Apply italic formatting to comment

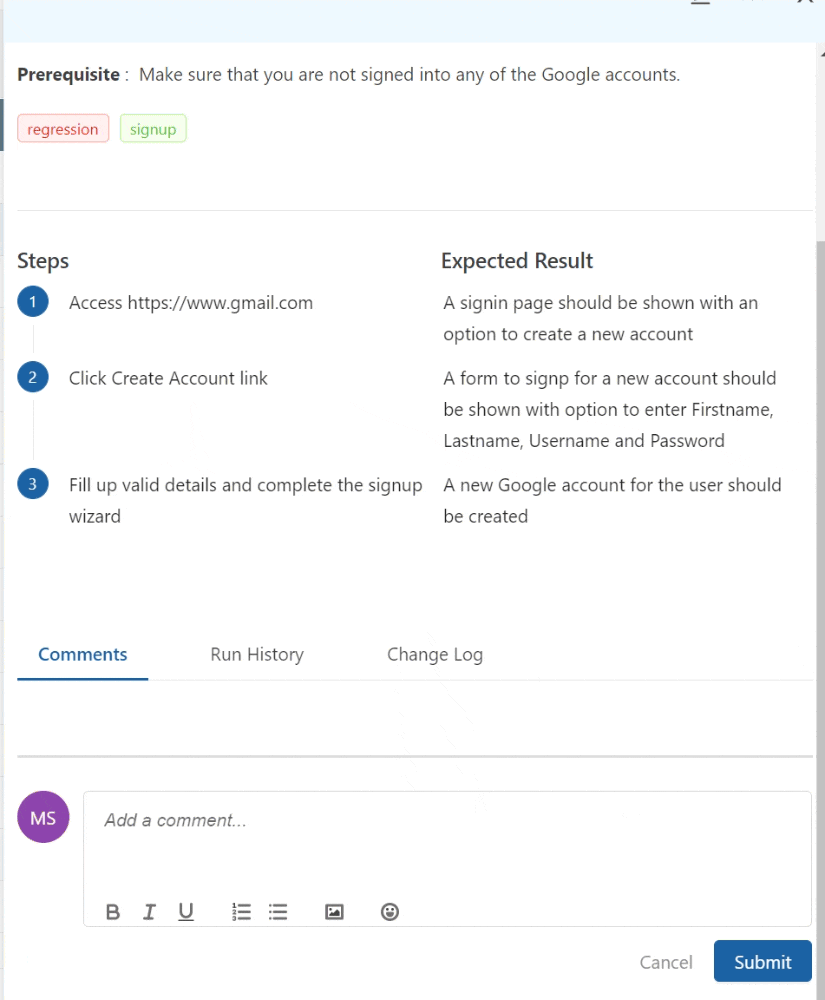pos(149,912)
